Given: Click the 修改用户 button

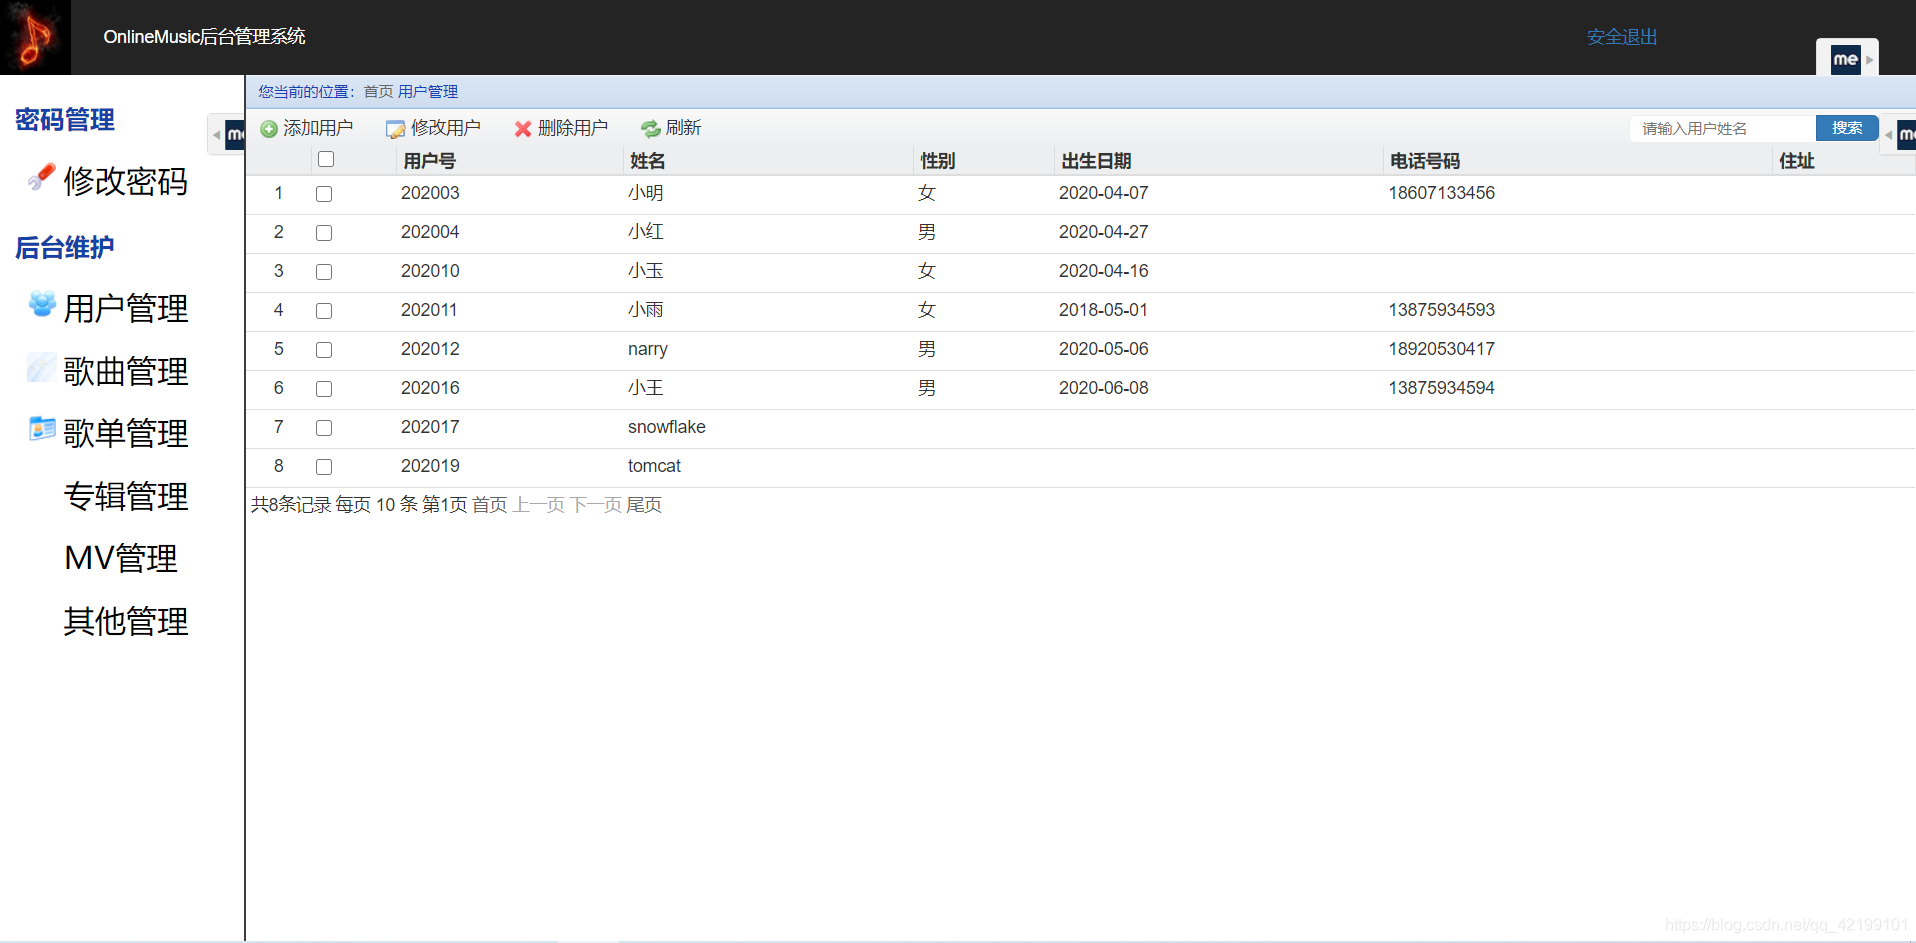Looking at the screenshot, I should click(x=434, y=128).
